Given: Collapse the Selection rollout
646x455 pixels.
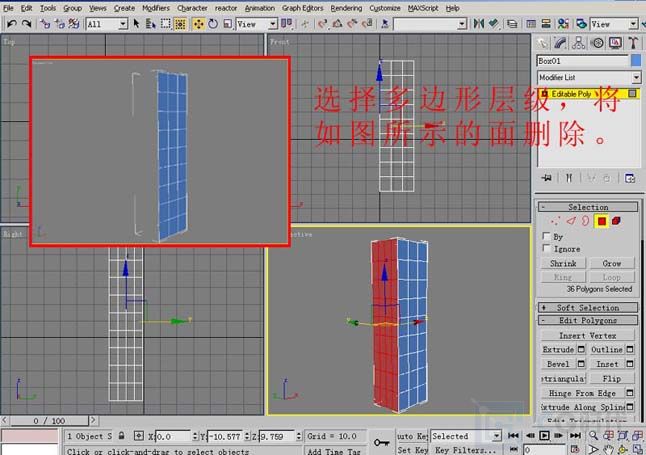Looking at the screenshot, I should (588, 207).
